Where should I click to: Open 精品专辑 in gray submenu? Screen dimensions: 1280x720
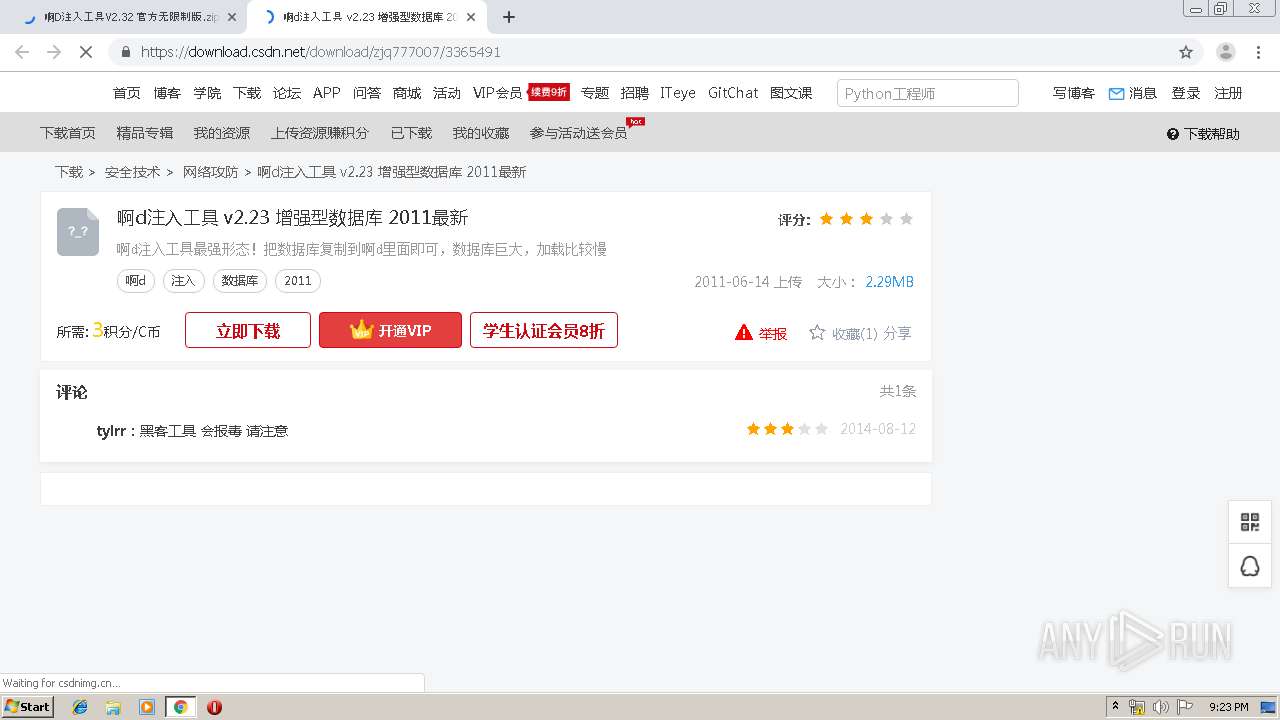pos(145,133)
